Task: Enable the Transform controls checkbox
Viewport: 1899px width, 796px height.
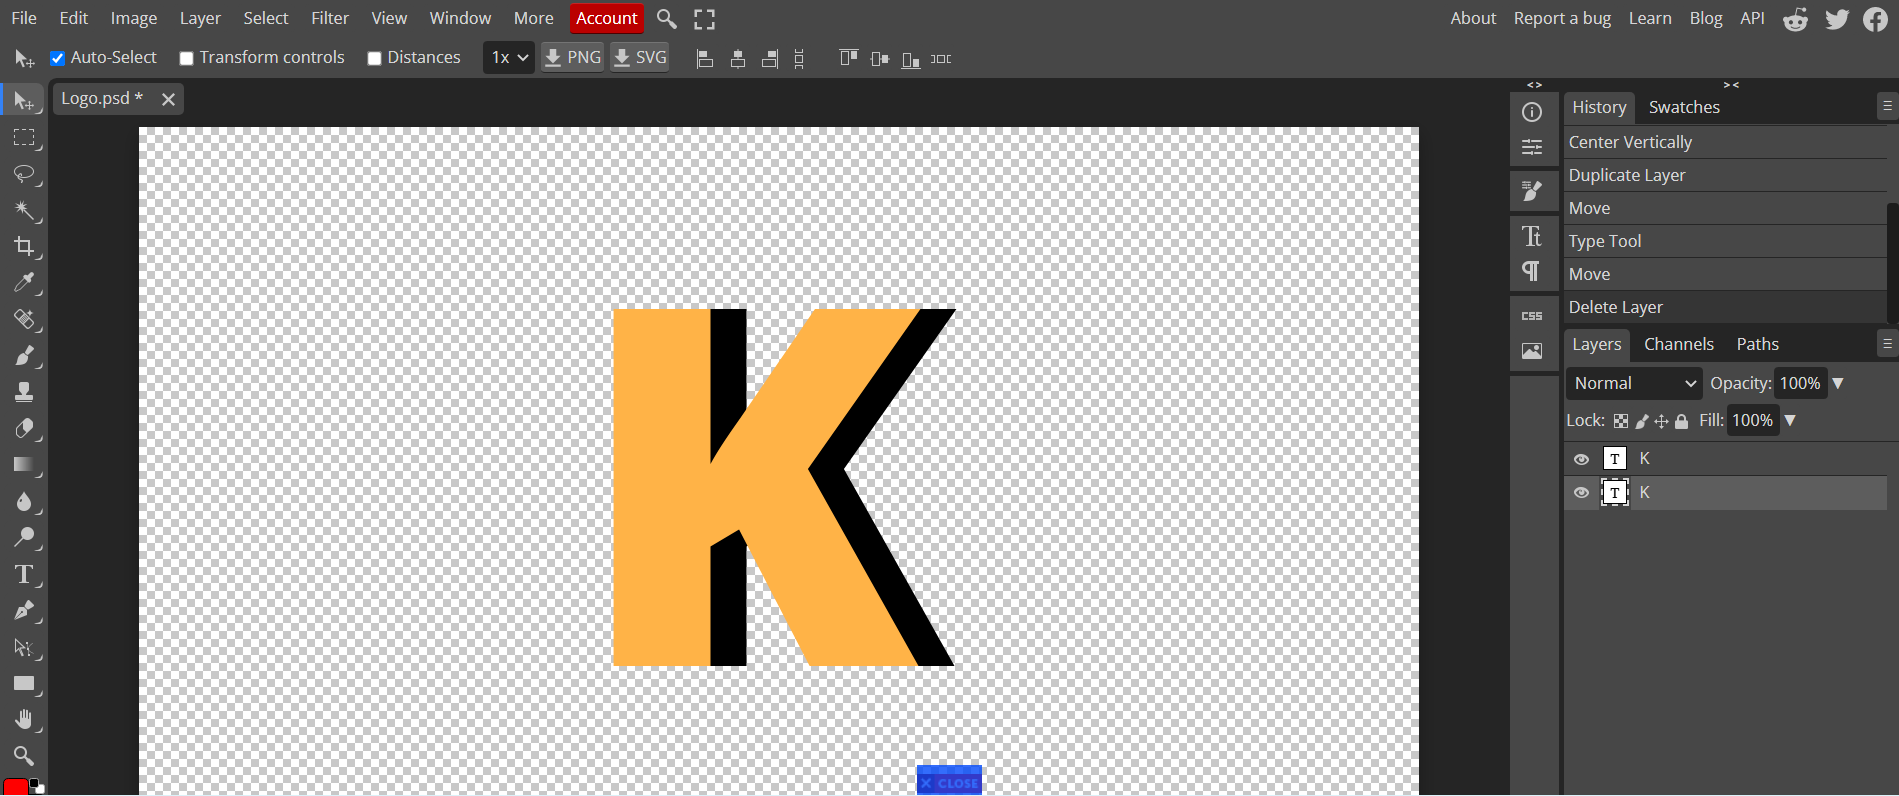Action: [186, 58]
